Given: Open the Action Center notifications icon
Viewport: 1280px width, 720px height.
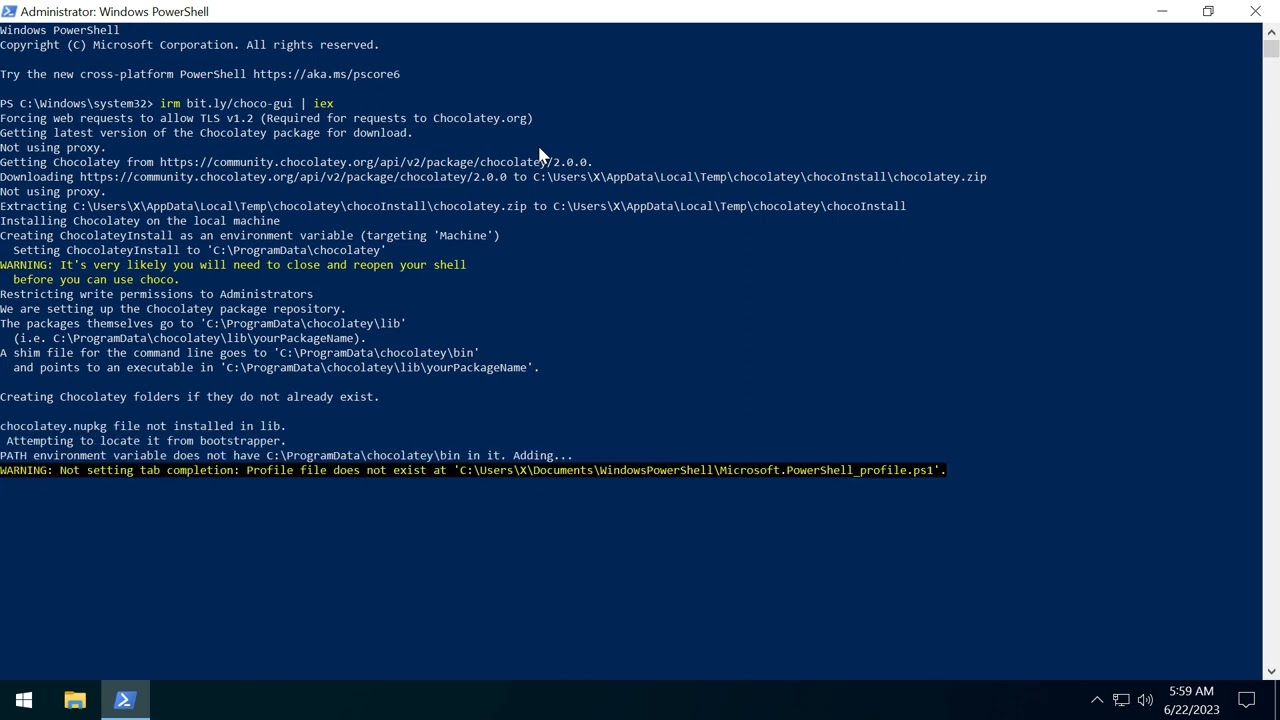Looking at the screenshot, I should coord(1247,700).
